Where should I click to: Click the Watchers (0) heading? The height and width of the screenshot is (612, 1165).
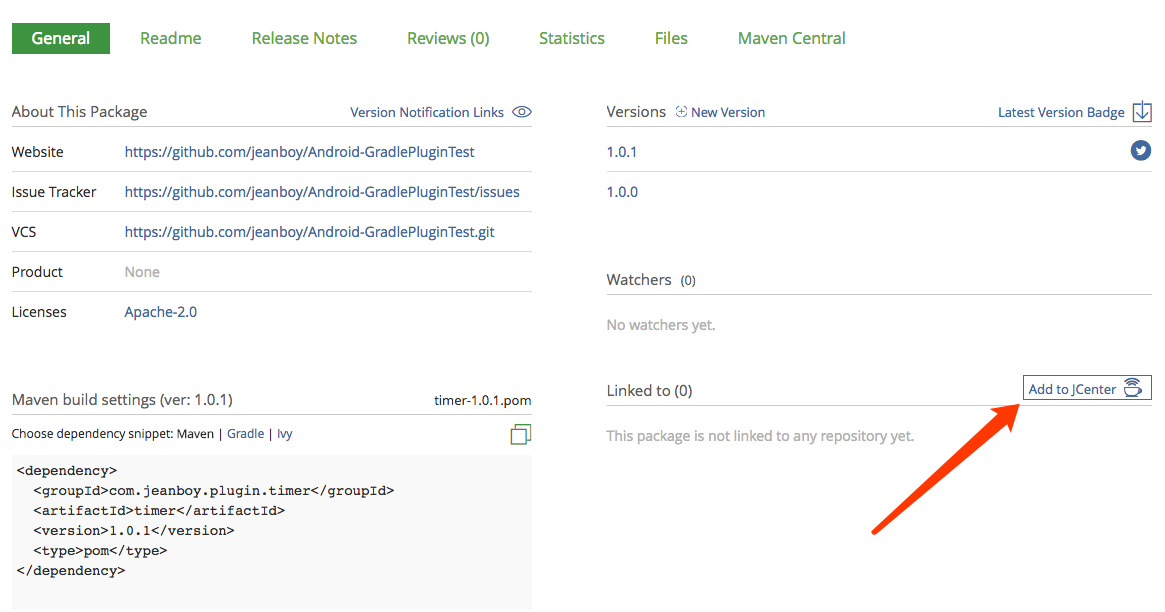651,280
